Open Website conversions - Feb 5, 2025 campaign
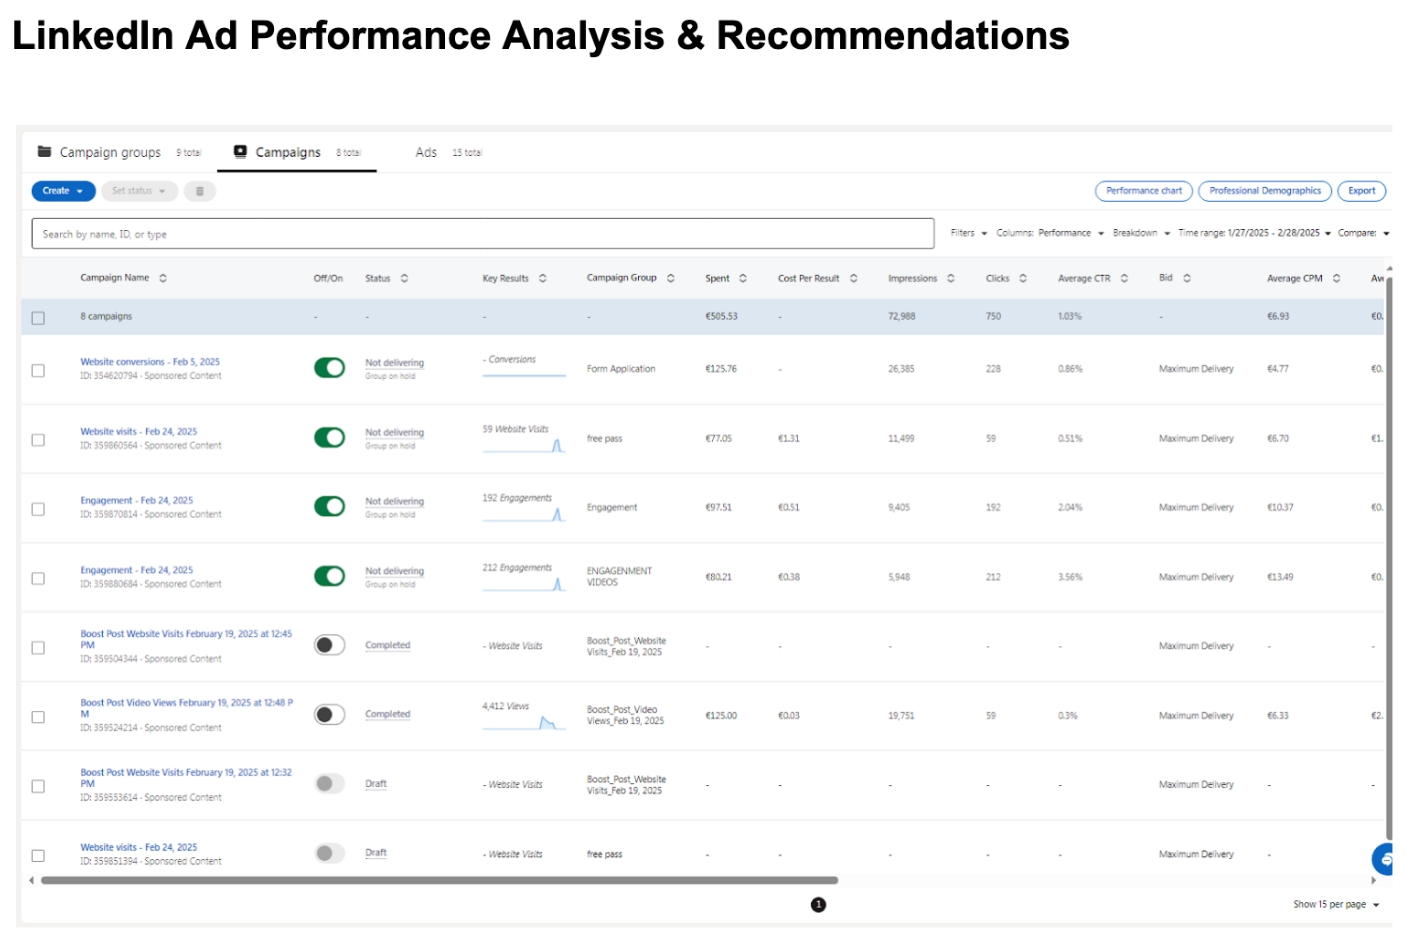Image resolution: width=1406 pixels, height=930 pixels. 150,362
